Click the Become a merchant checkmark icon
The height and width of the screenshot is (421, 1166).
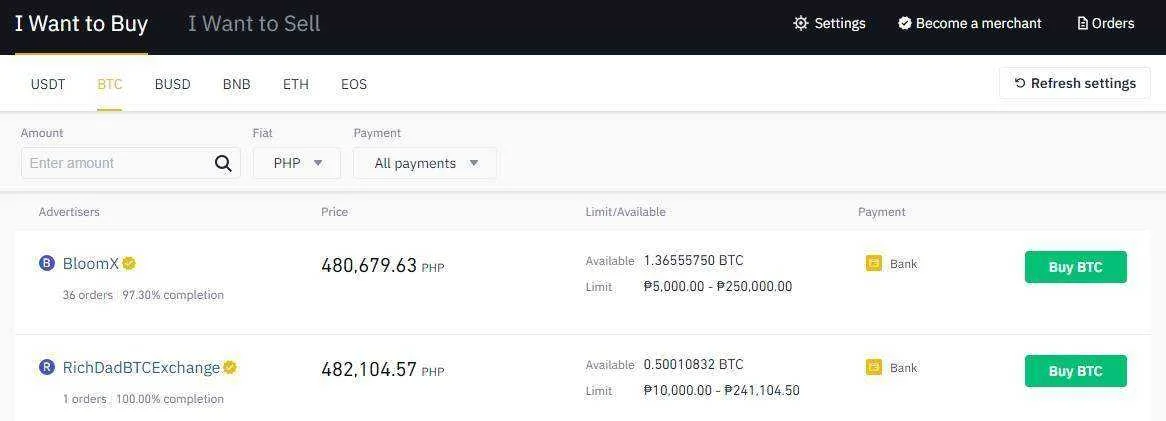tap(905, 23)
